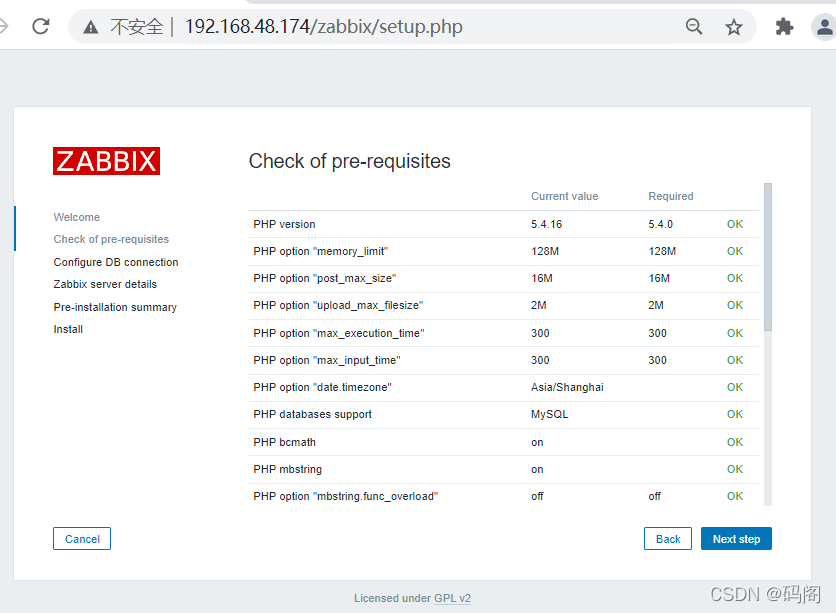Click the pre-requisites list scrollbar thumb
The height and width of the screenshot is (613, 836).
(x=768, y=257)
